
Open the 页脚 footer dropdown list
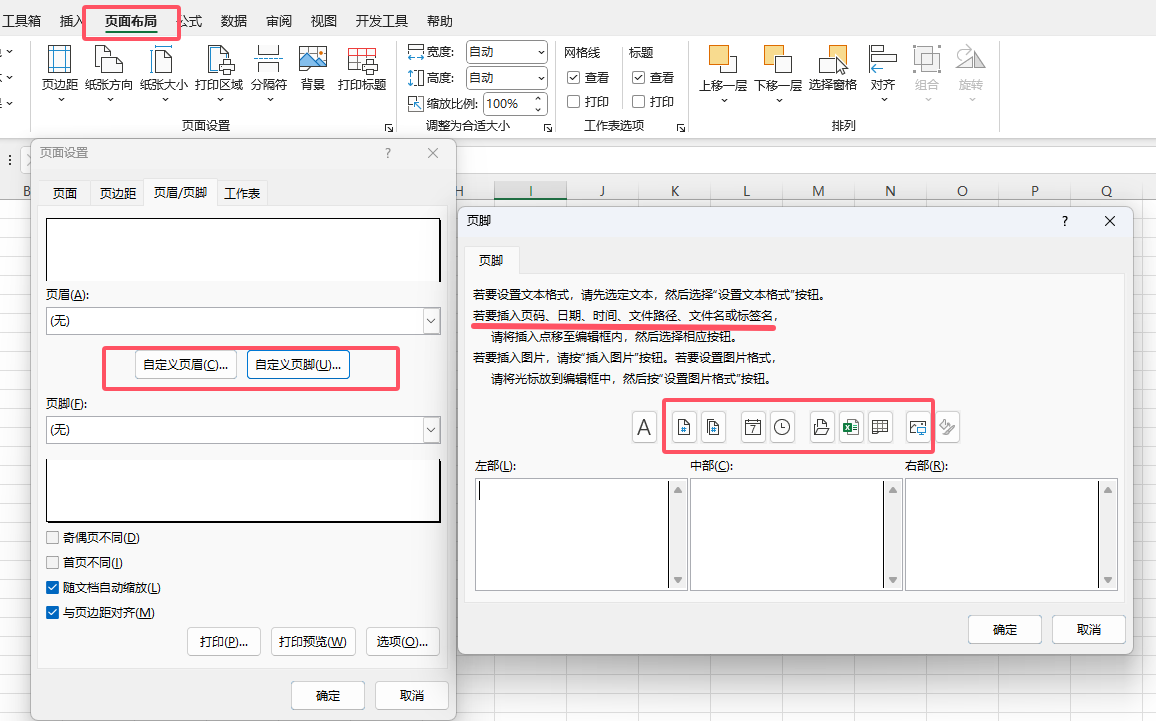click(431, 430)
